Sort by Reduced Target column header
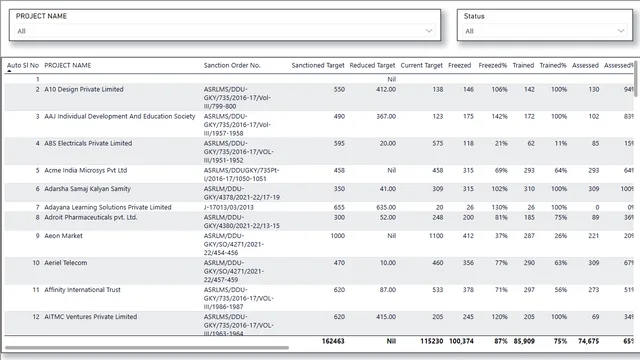The height and width of the screenshot is (360, 640). (372, 65)
